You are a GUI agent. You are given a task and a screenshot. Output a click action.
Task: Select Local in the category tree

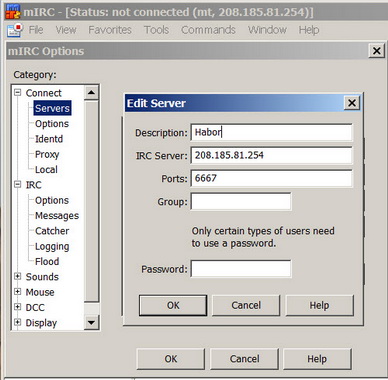coord(46,170)
